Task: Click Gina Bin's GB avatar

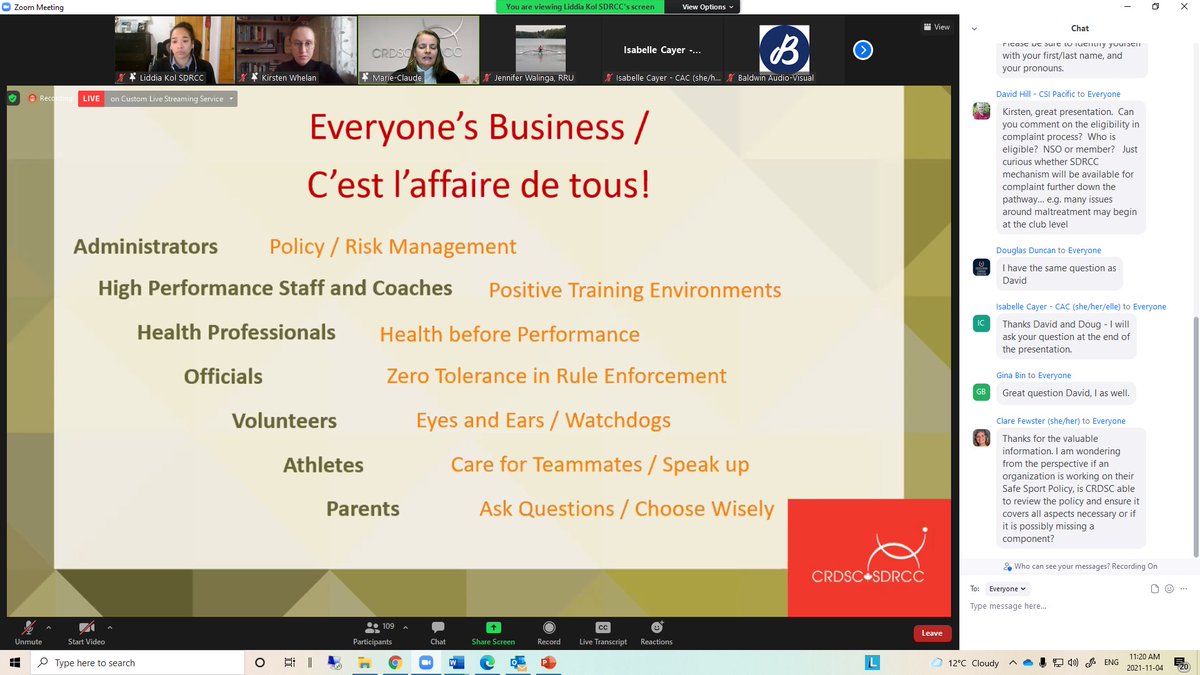Action: [x=982, y=392]
